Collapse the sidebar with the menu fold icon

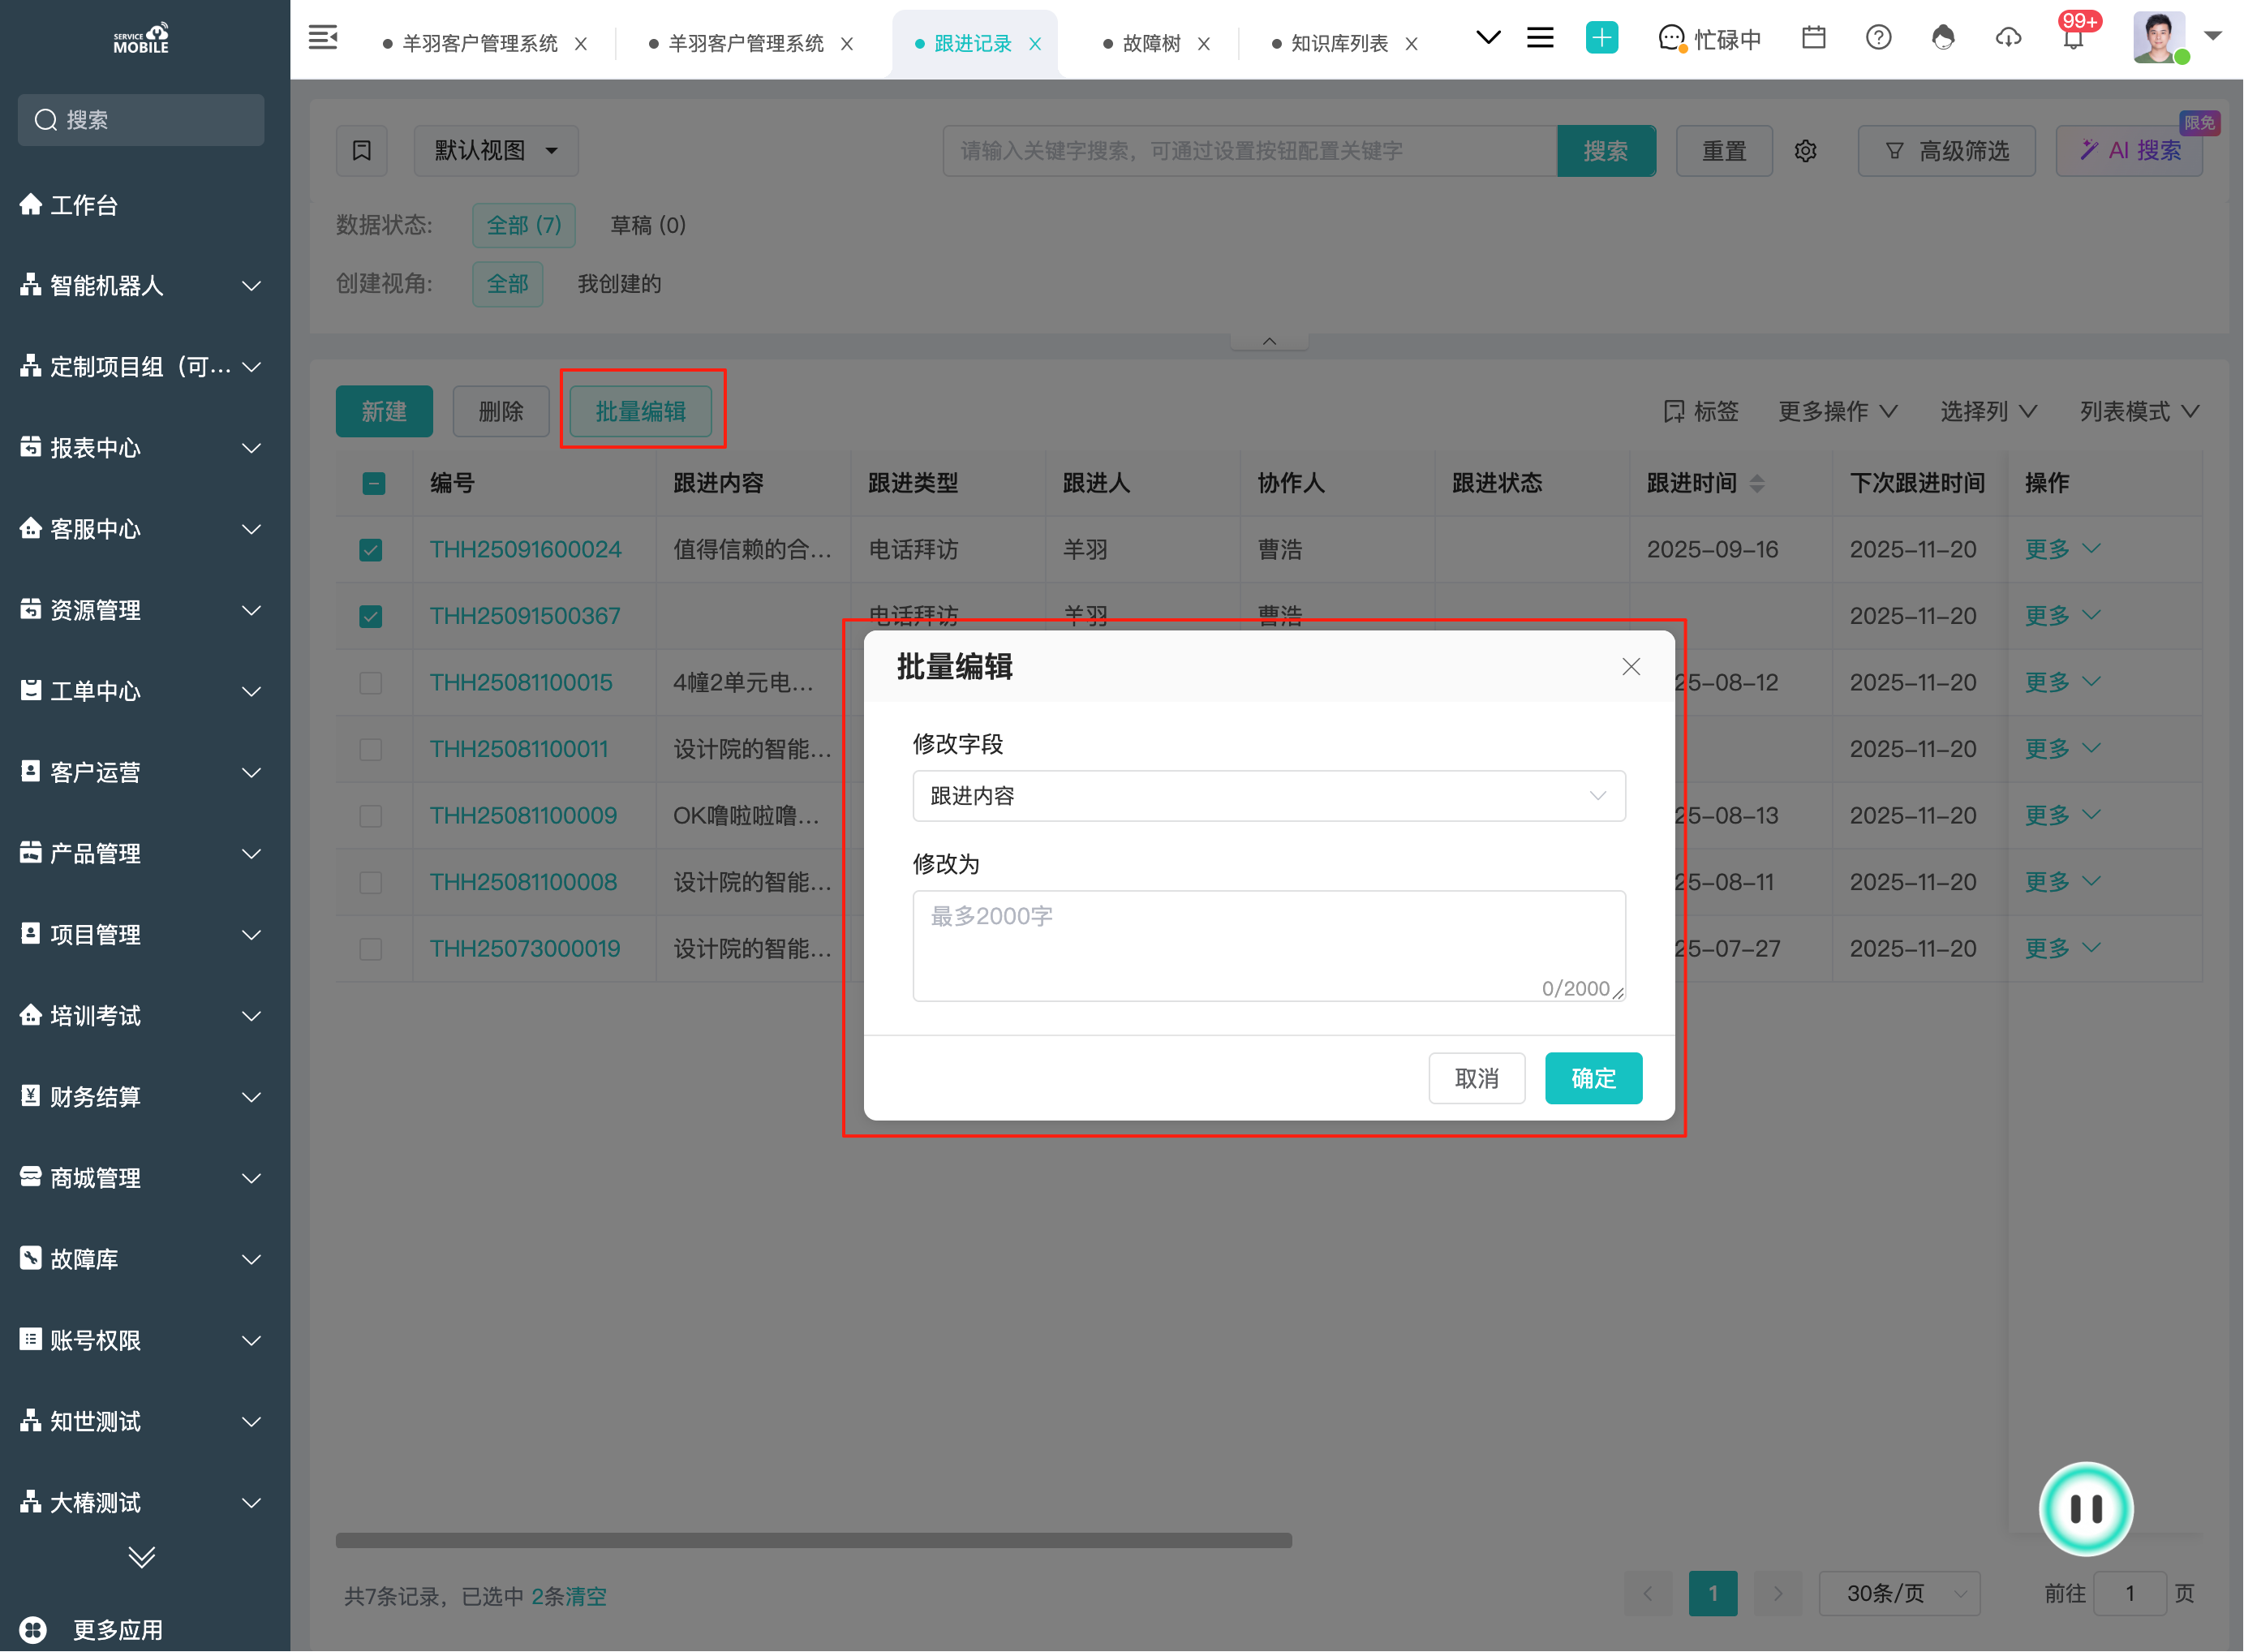[x=322, y=38]
